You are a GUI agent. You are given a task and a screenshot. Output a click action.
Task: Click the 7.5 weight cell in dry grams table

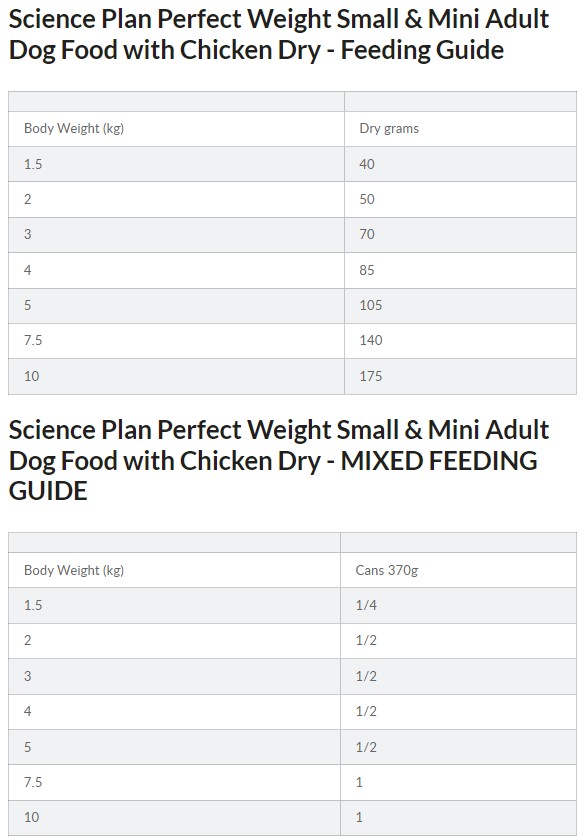click(x=176, y=341)
